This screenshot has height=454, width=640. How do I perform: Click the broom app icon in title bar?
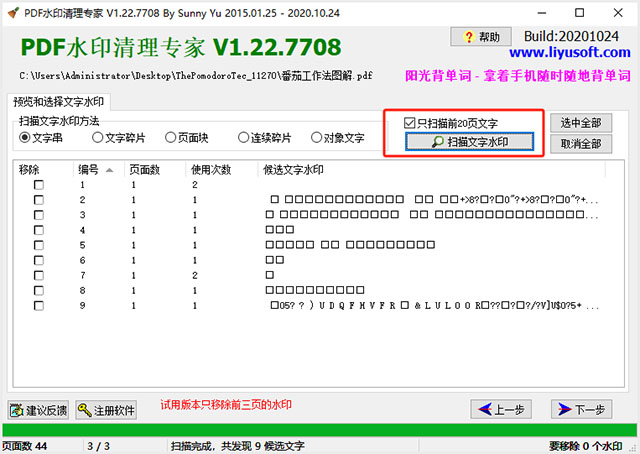[x=13, y=13]
